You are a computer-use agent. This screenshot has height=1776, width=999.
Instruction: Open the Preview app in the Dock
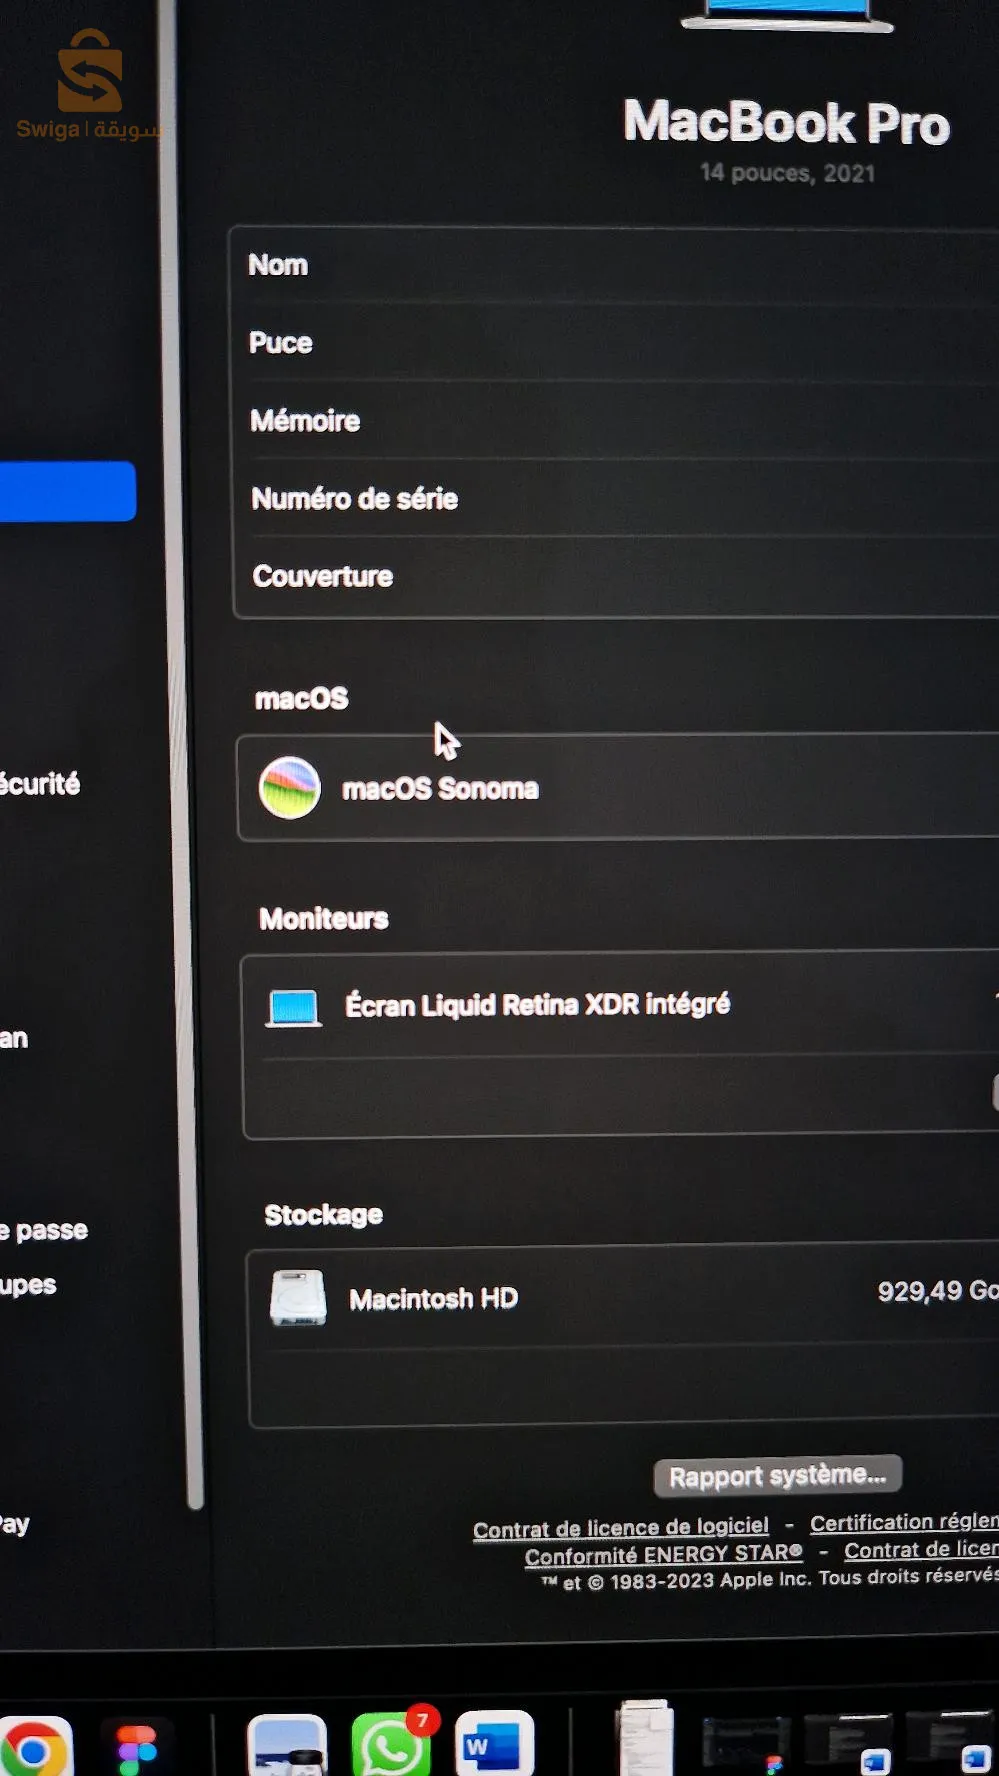pyautogui.click(x=287, y=1746)
